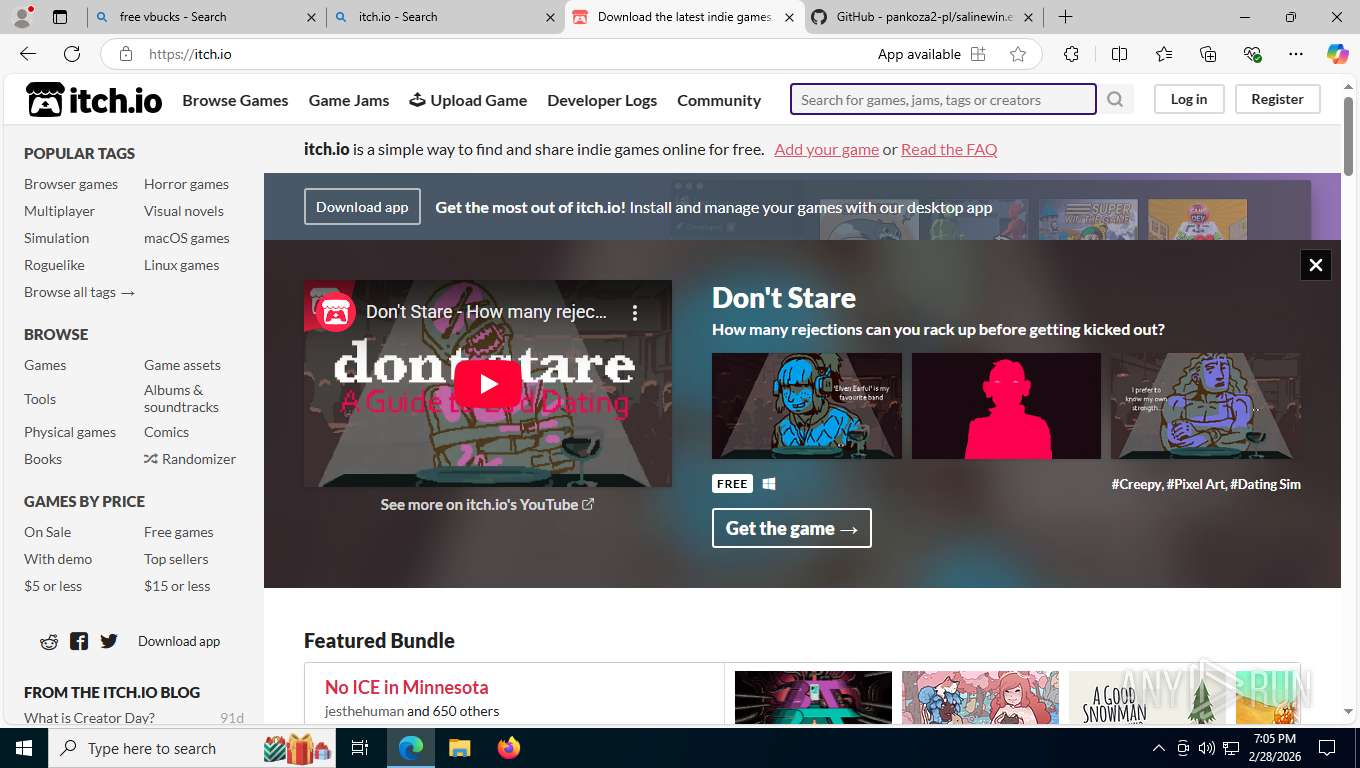1360x768 pixels.
Task: Open Browser essentials heart icon
Action: (1252, 54)
